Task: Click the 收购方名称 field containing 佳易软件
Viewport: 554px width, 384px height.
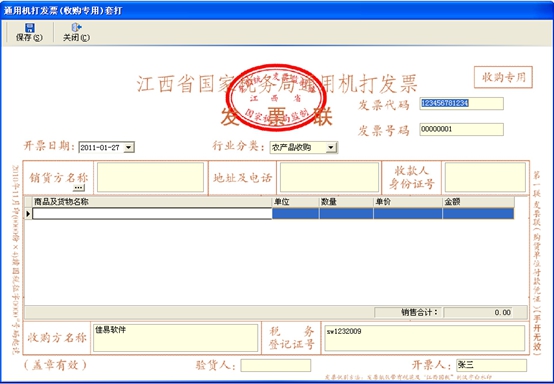Action: 176,338
